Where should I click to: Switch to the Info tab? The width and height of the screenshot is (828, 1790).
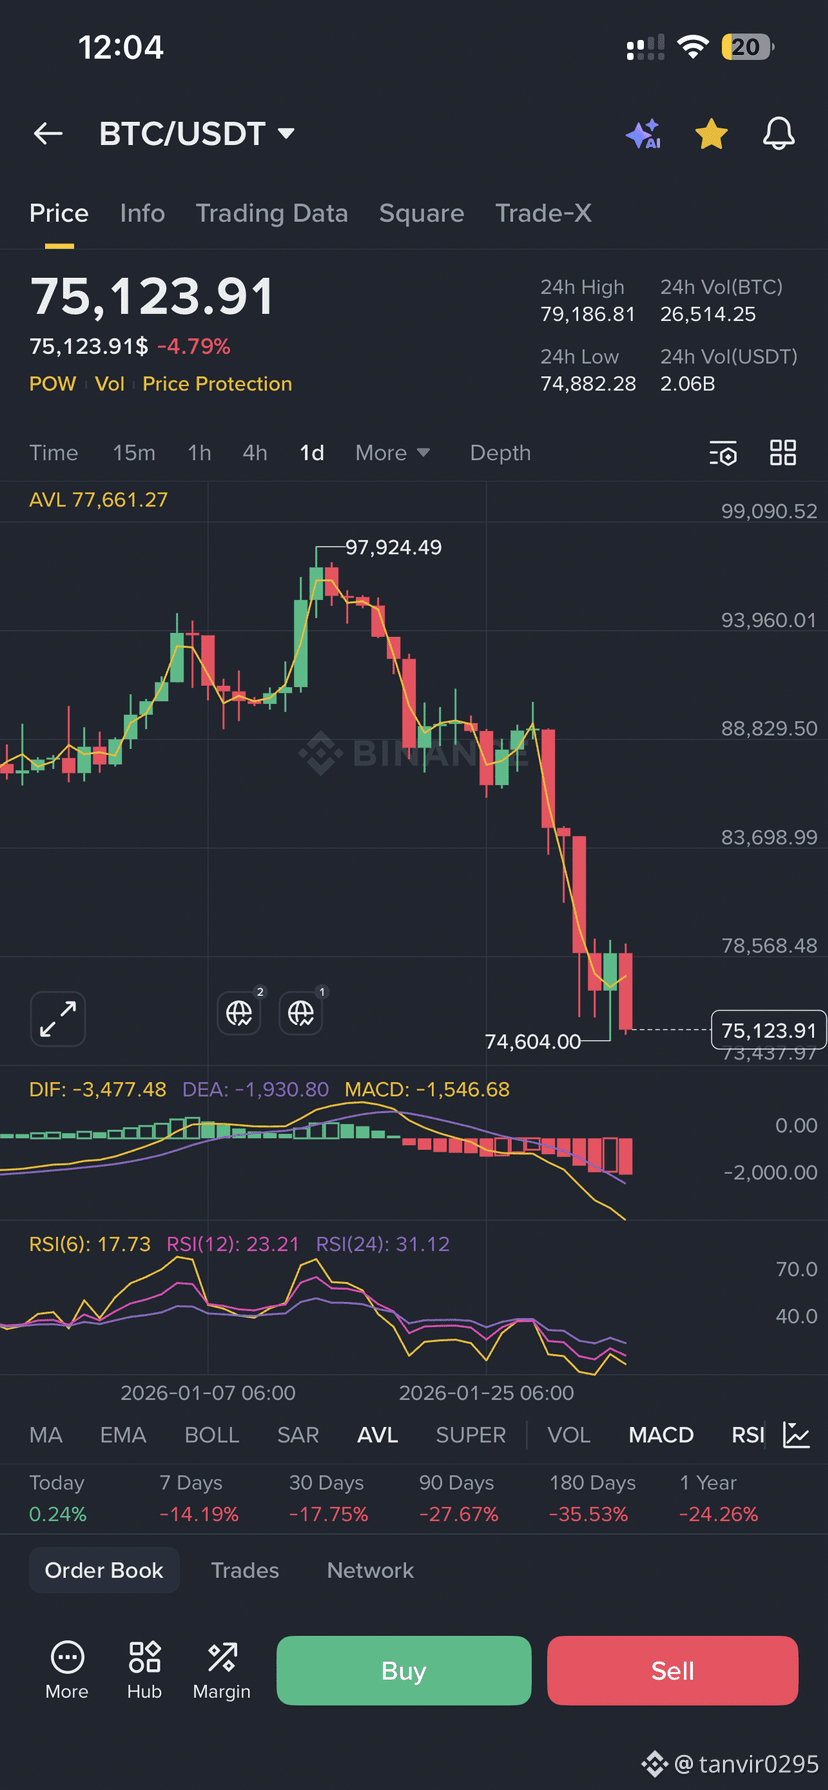pos(142,213)
